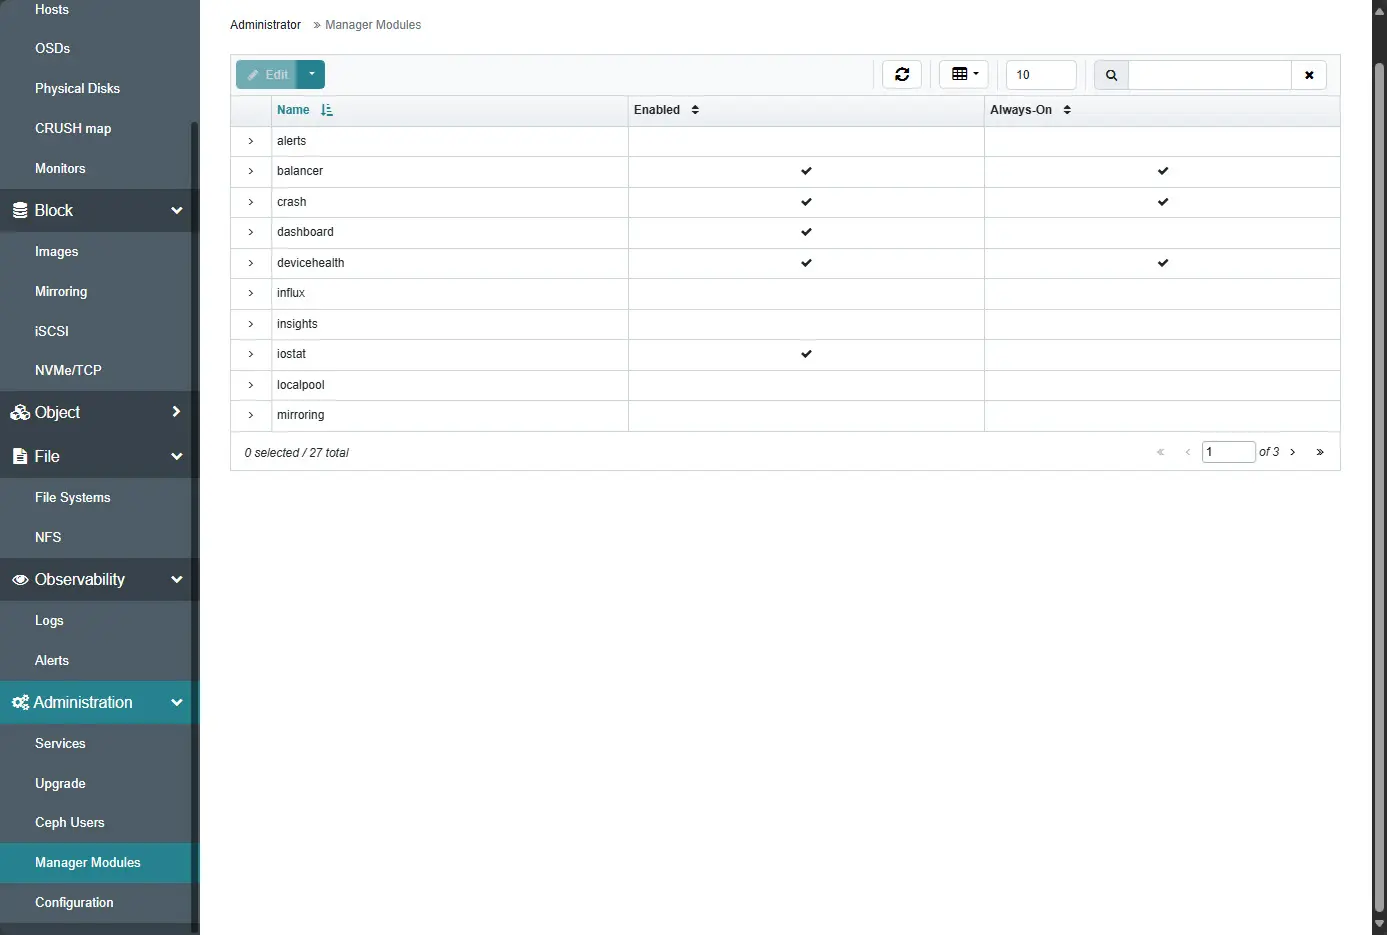
Task: Expand the alerts row details
Action: 251,141
